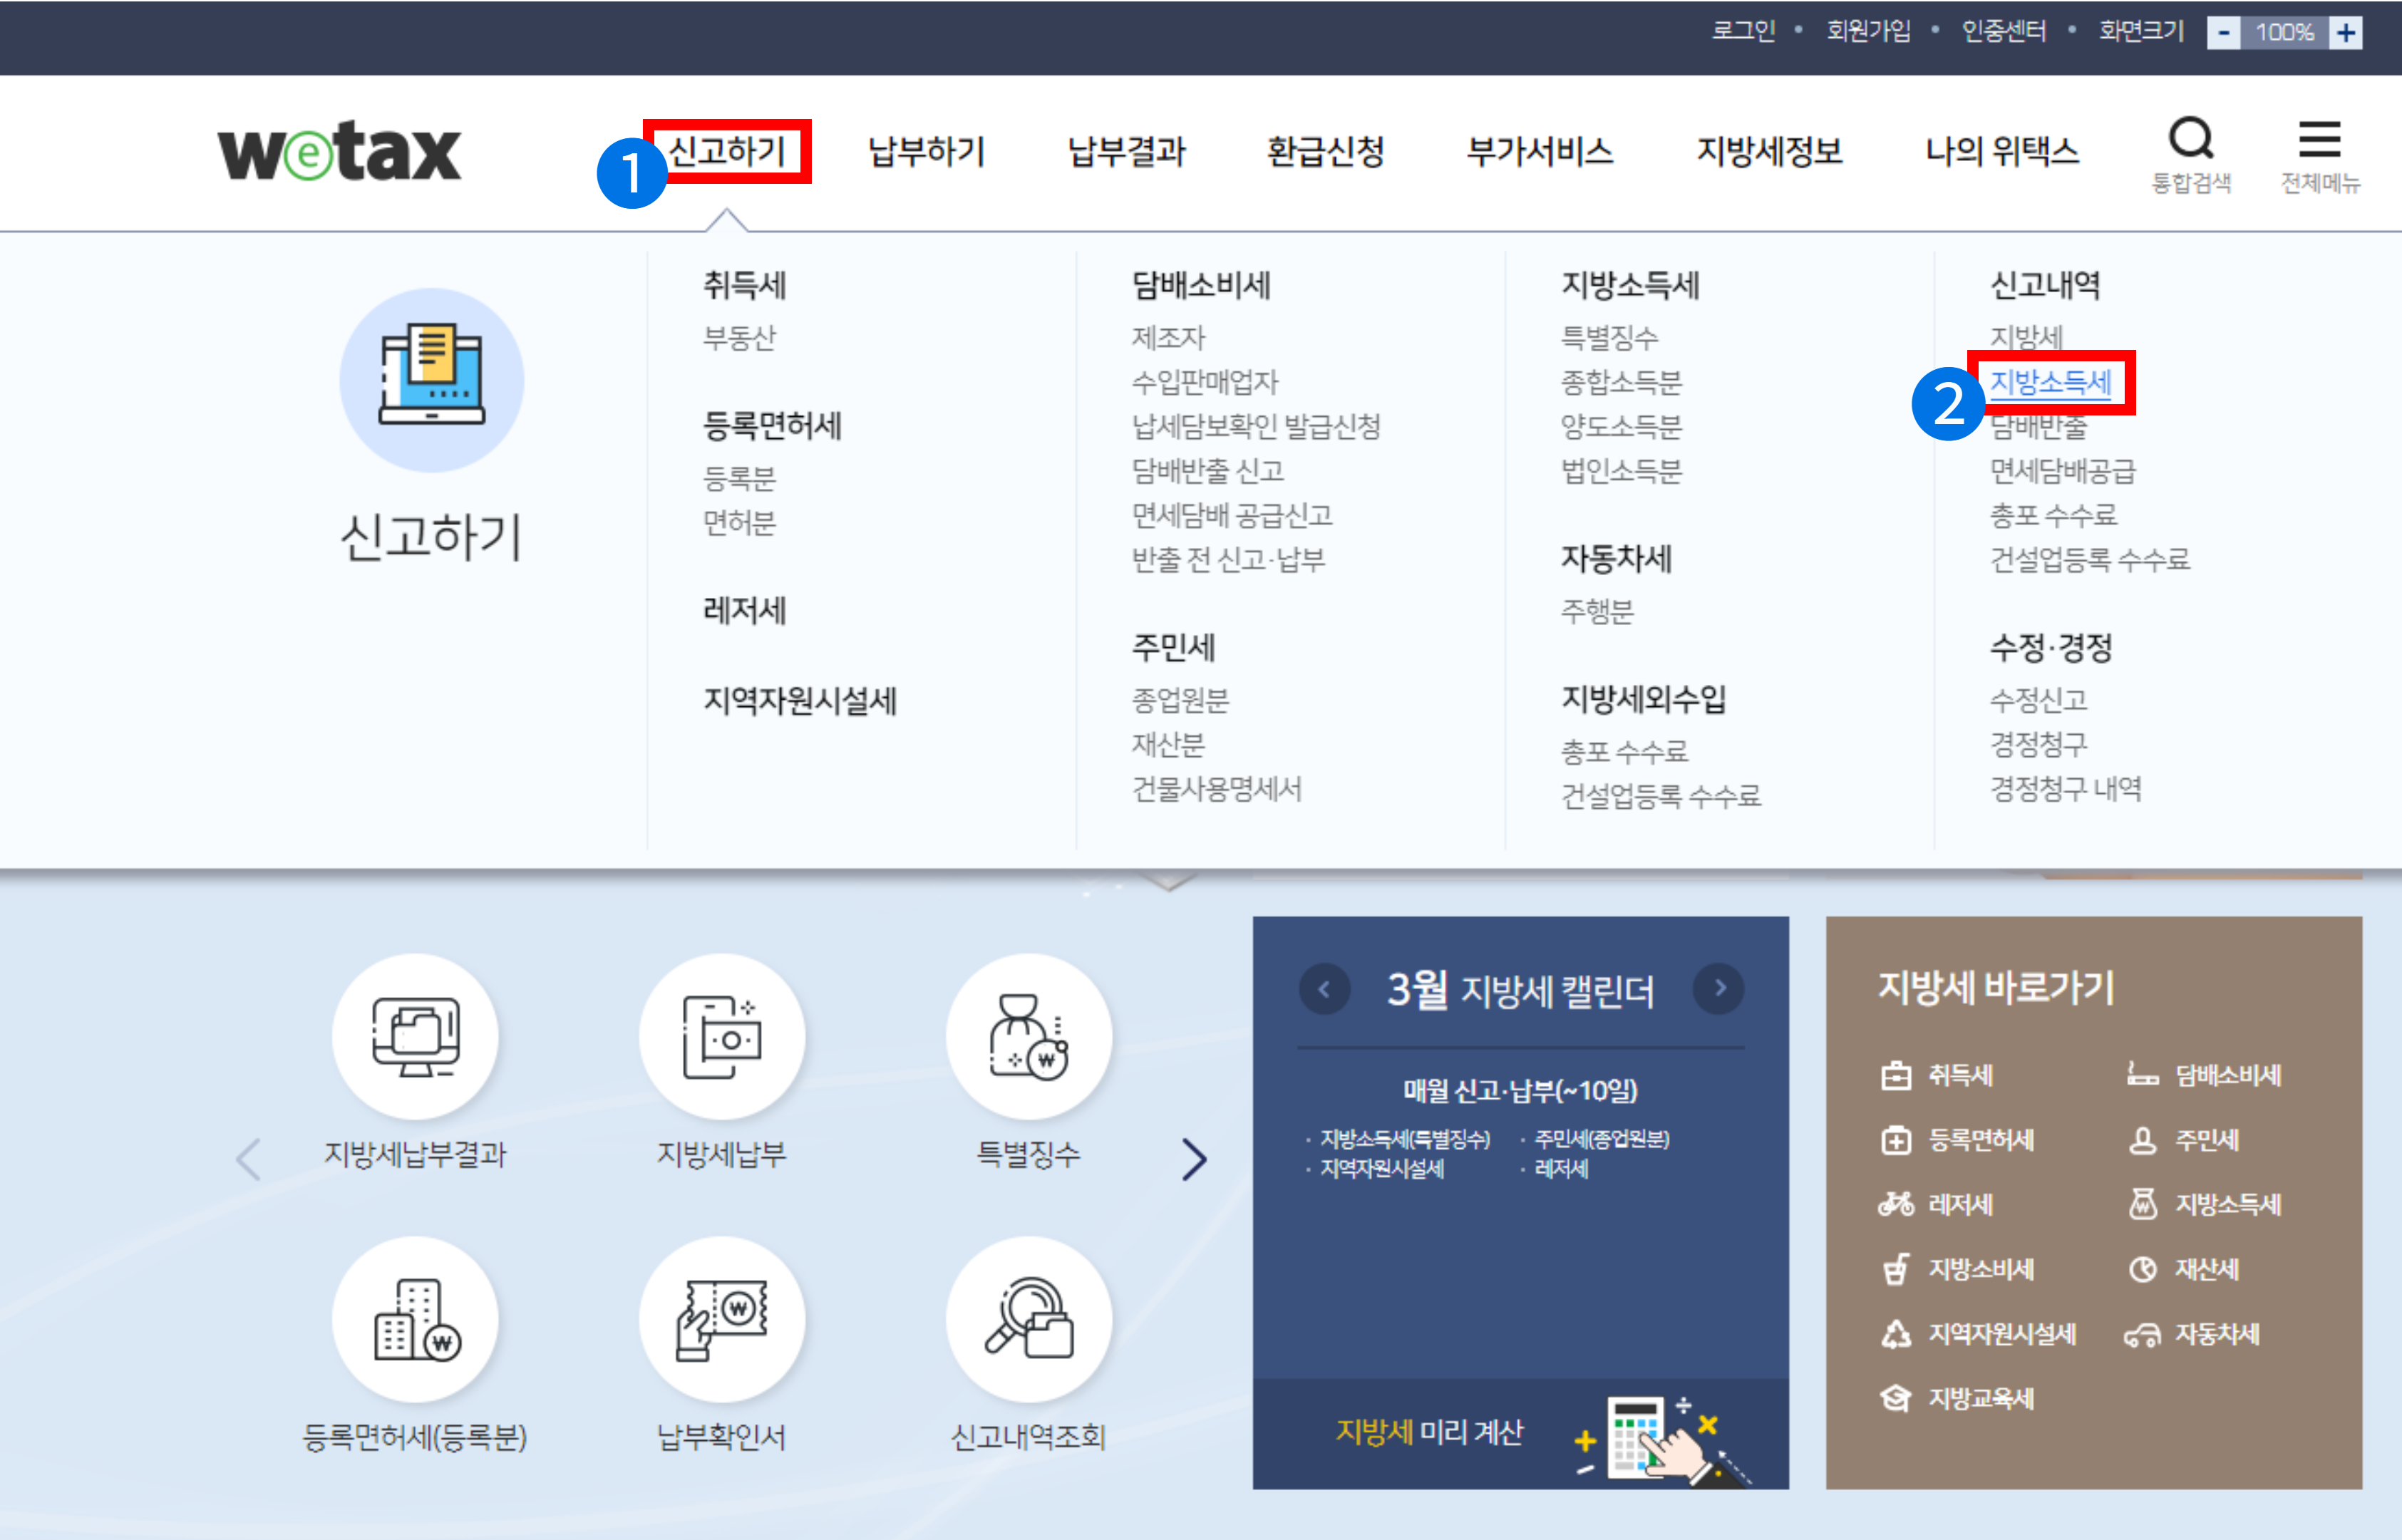Show next quick menu icons with right arrow
This screenshot has width=2402, height=1540.
pyautogui.click(x=1194, y=1159)
